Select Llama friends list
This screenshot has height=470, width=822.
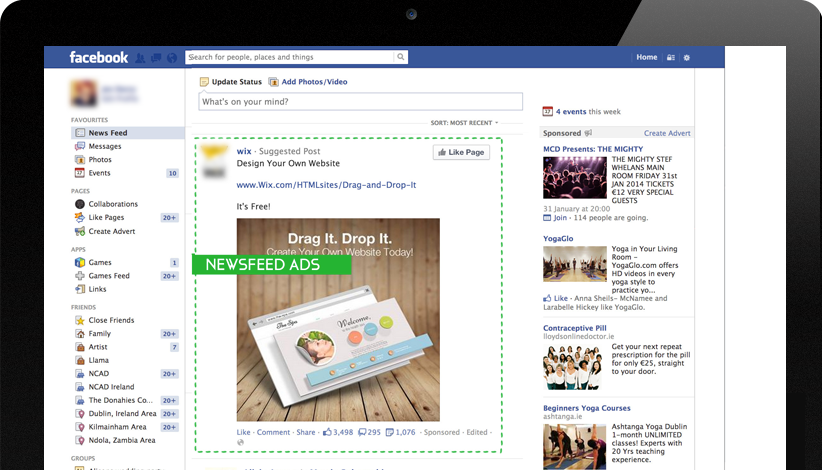coord(99,360)
